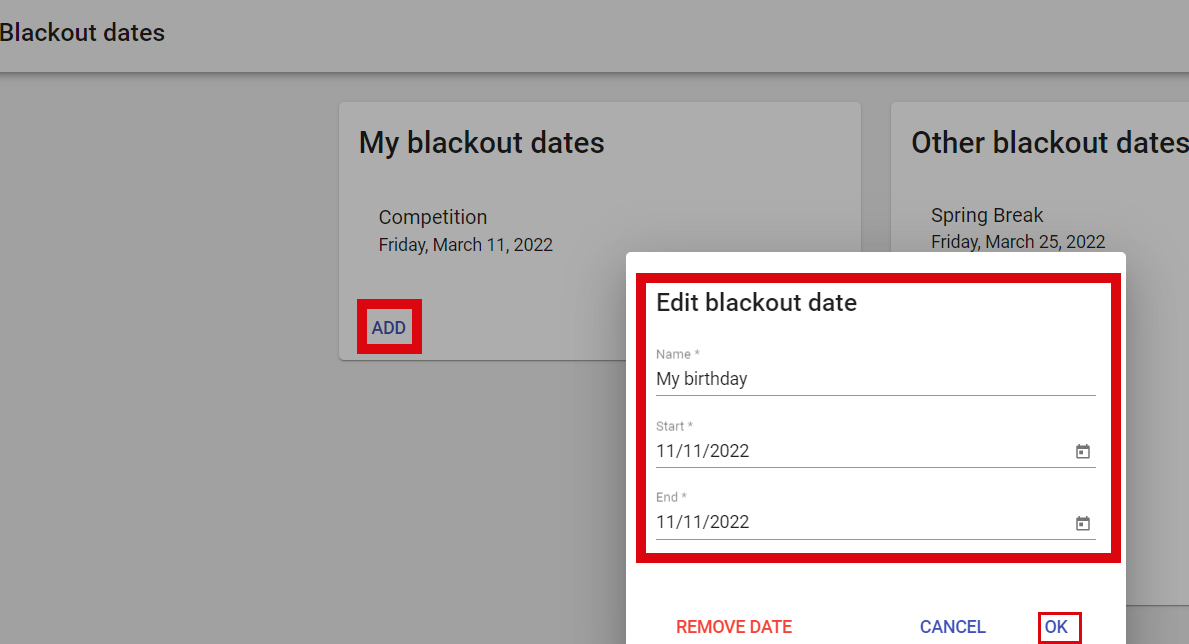1189x644 pixels.
Task: Cancel editing the blackout date
Action: click(x=952, y=627)
